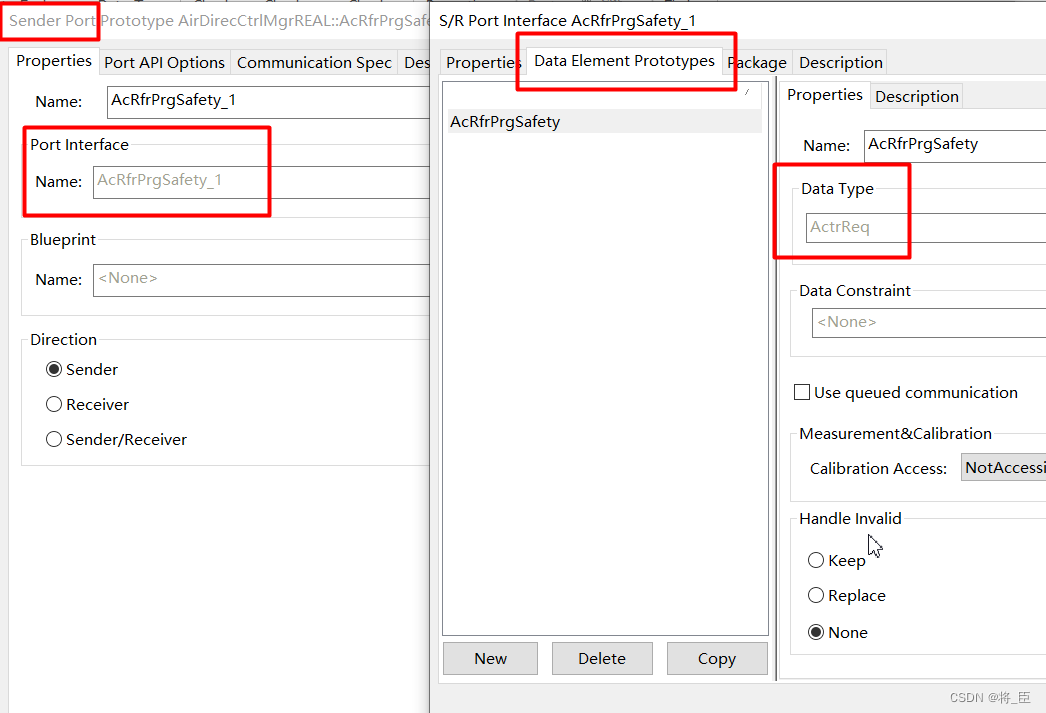Select Replace for Handle Invalid

tap(816, 595)
